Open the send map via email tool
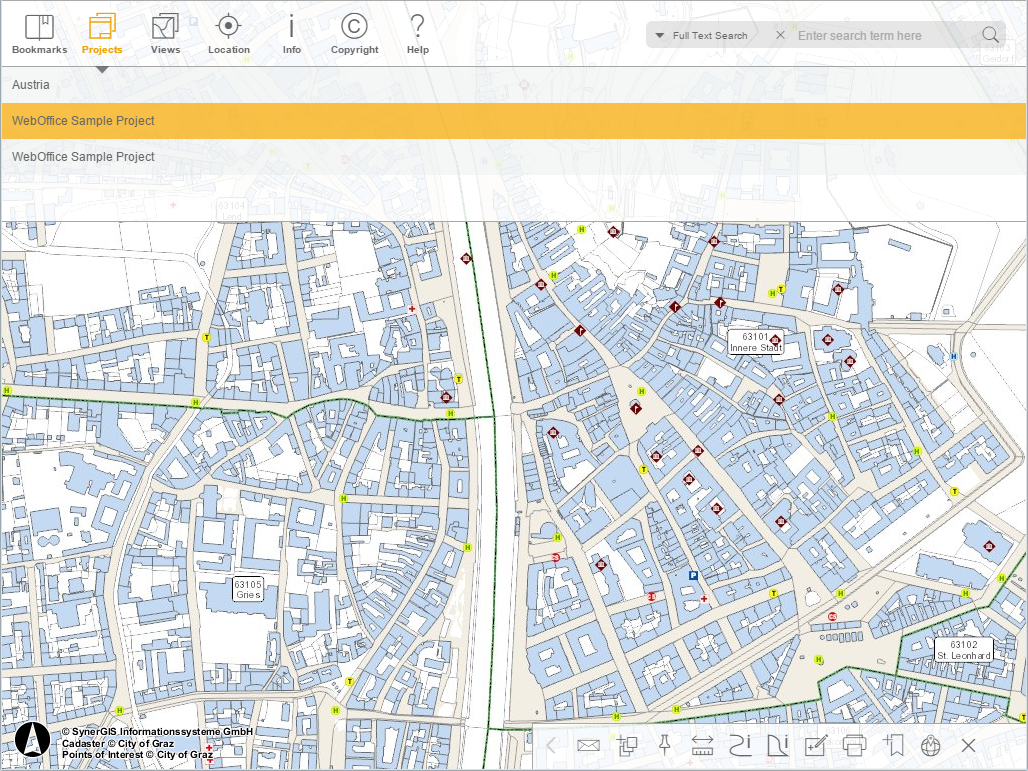 (x=589, y=745)
